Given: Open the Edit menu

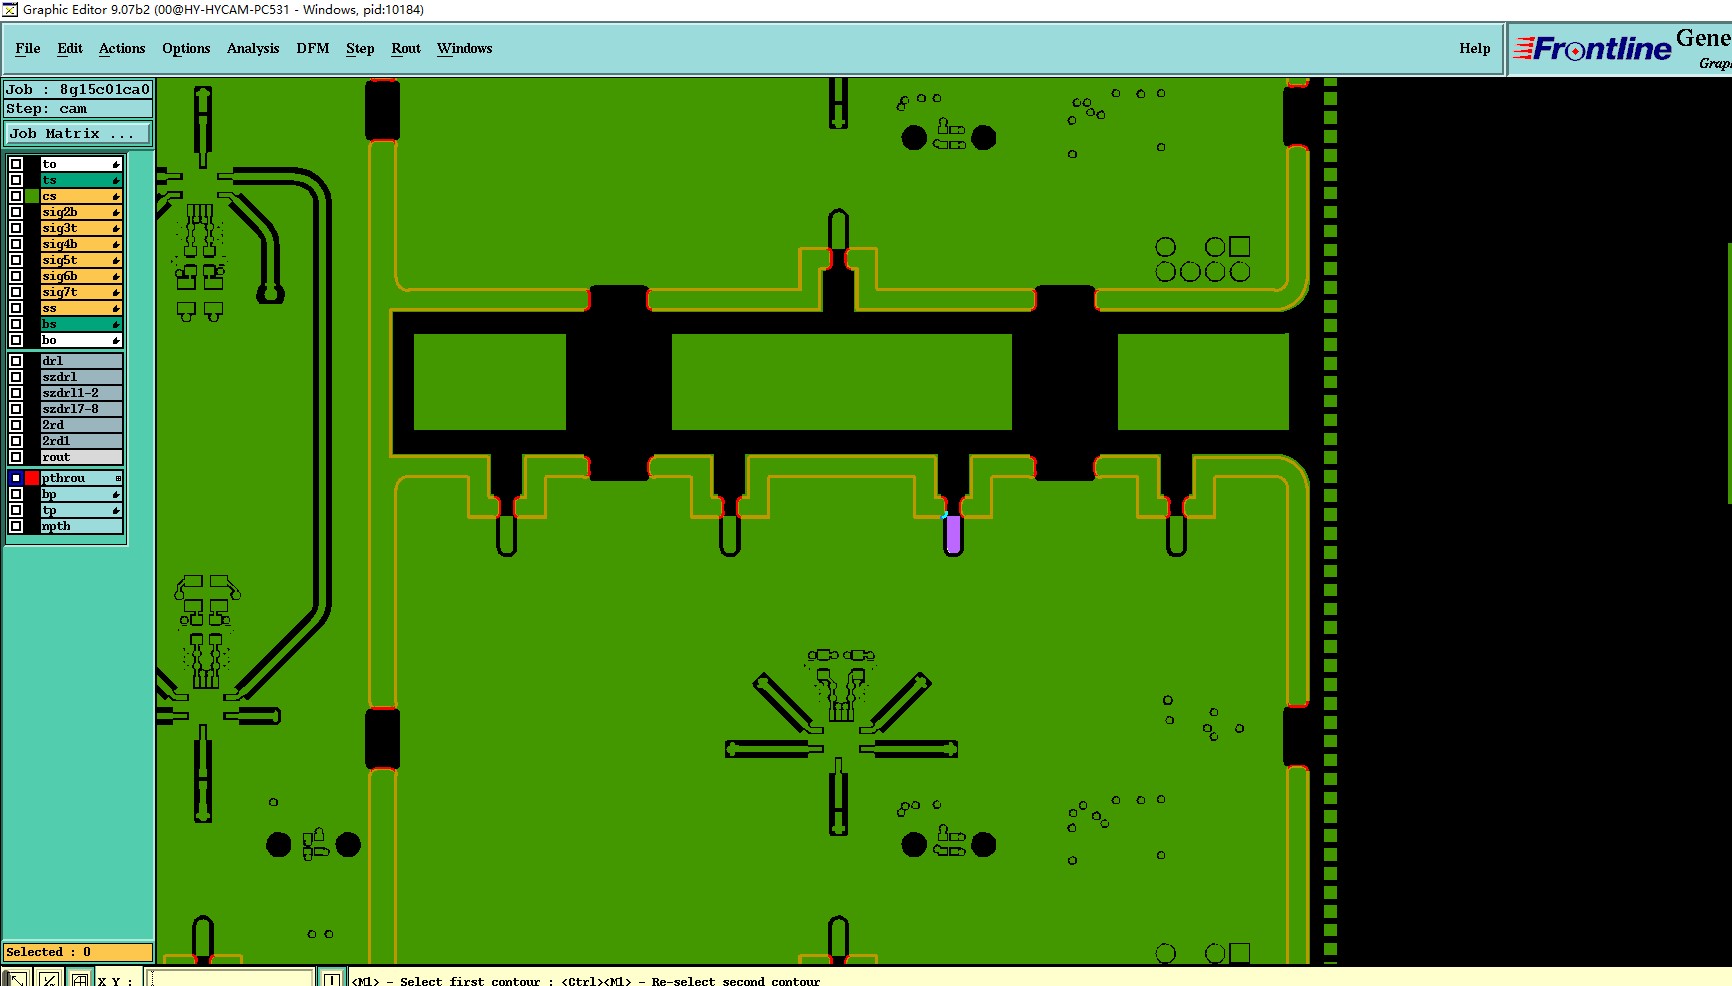Looking at the screenshot, I should tap(70, 48).
